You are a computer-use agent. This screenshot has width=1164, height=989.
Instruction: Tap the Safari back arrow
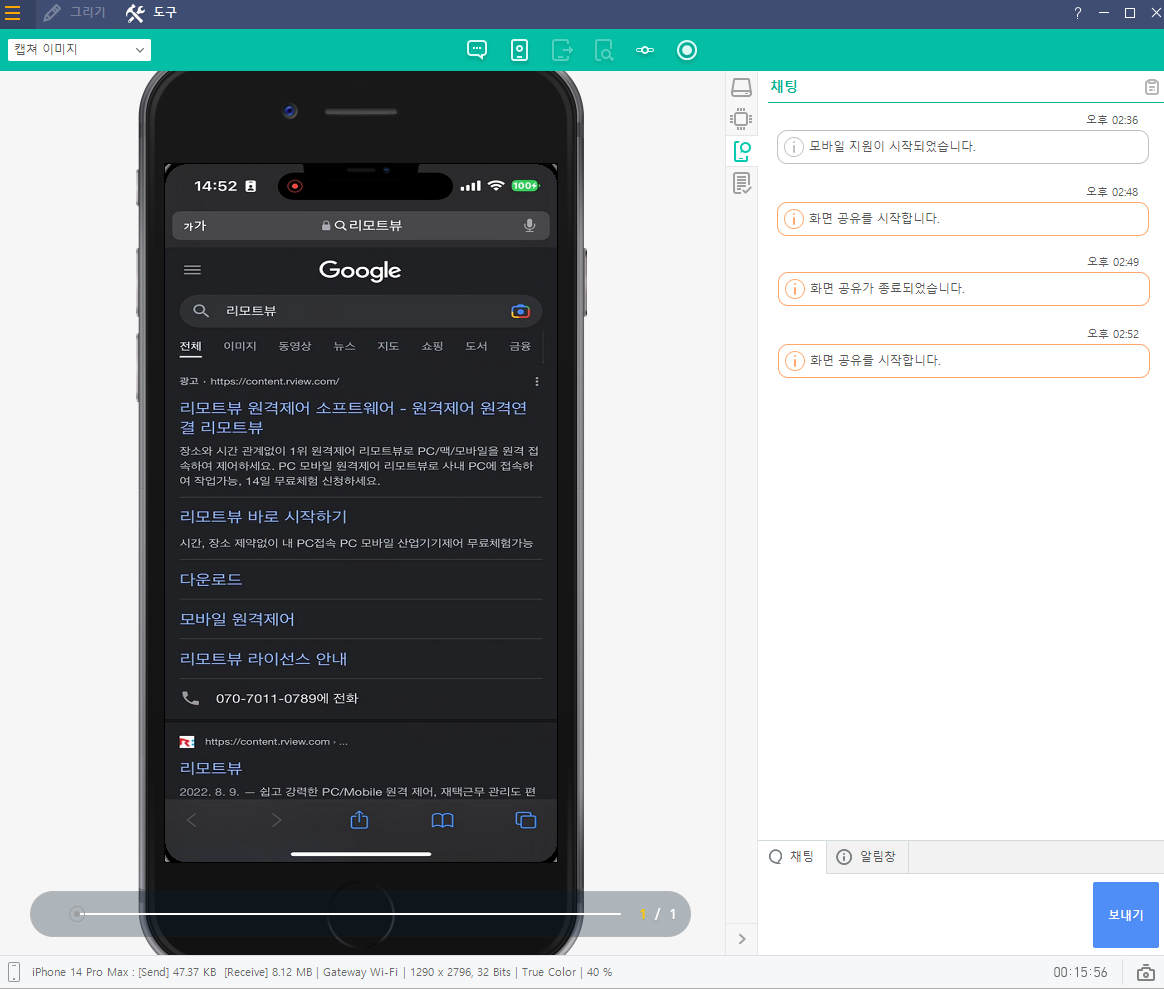(x=192, y=820)
